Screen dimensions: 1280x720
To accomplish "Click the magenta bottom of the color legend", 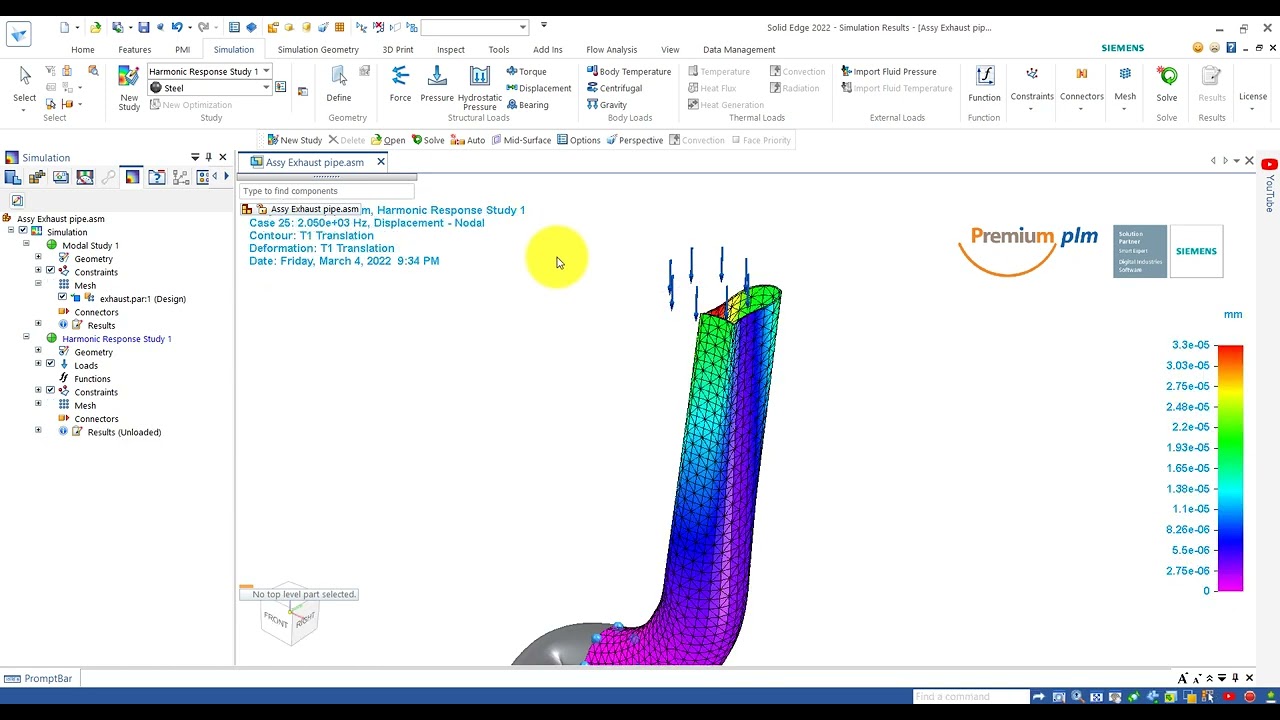I will pos(1230,581).
